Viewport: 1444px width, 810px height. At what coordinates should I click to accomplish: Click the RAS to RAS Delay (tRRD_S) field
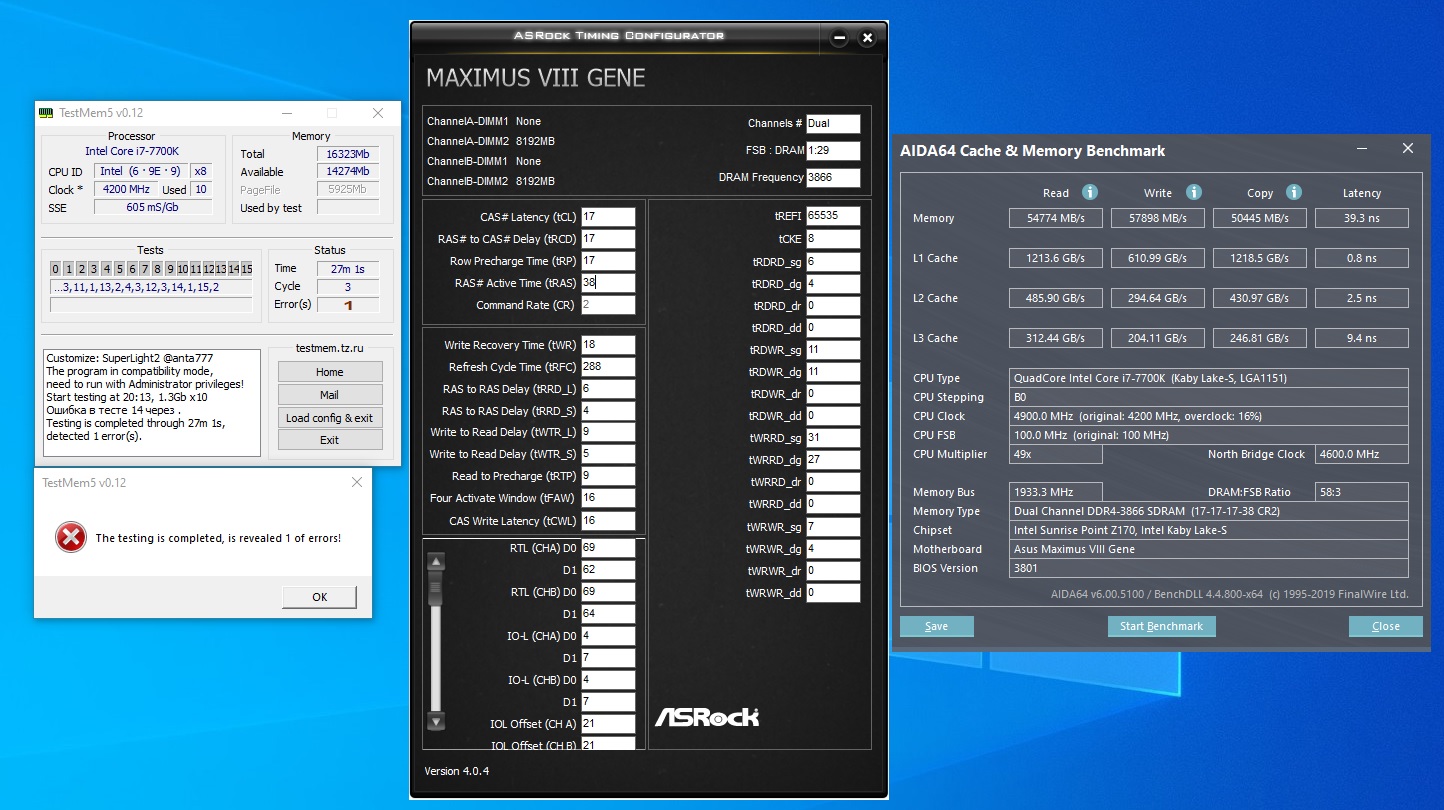coord(608,411)
